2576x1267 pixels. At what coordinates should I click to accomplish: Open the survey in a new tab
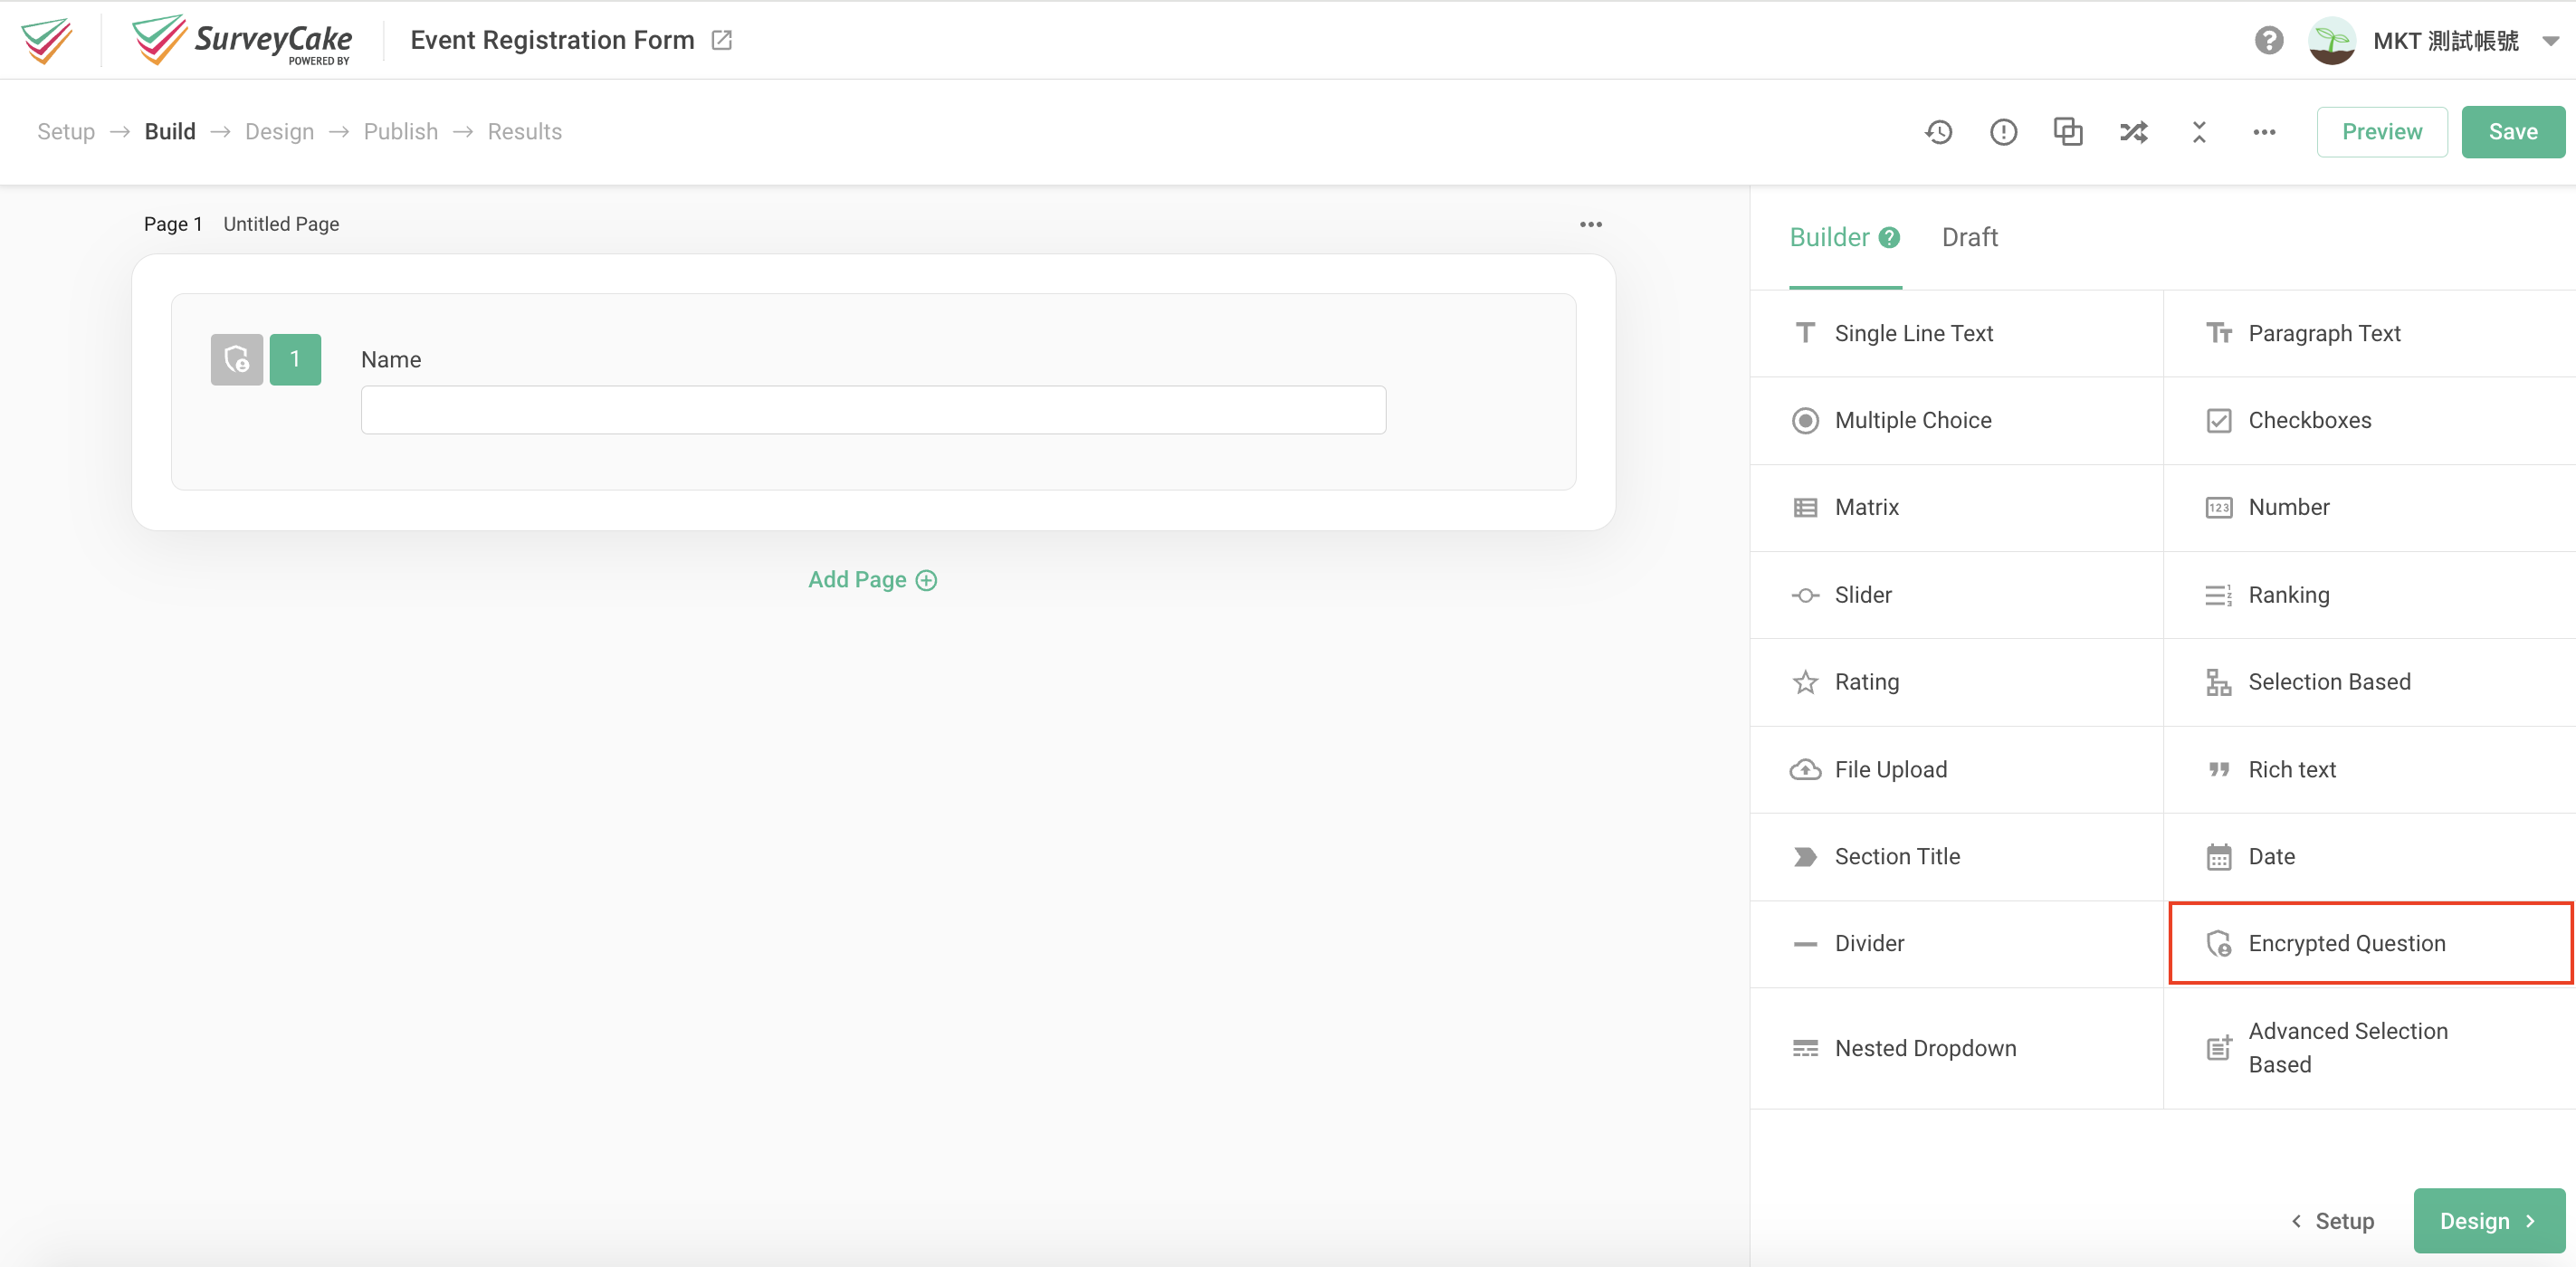pyautogui.click(x=723, y=39)
